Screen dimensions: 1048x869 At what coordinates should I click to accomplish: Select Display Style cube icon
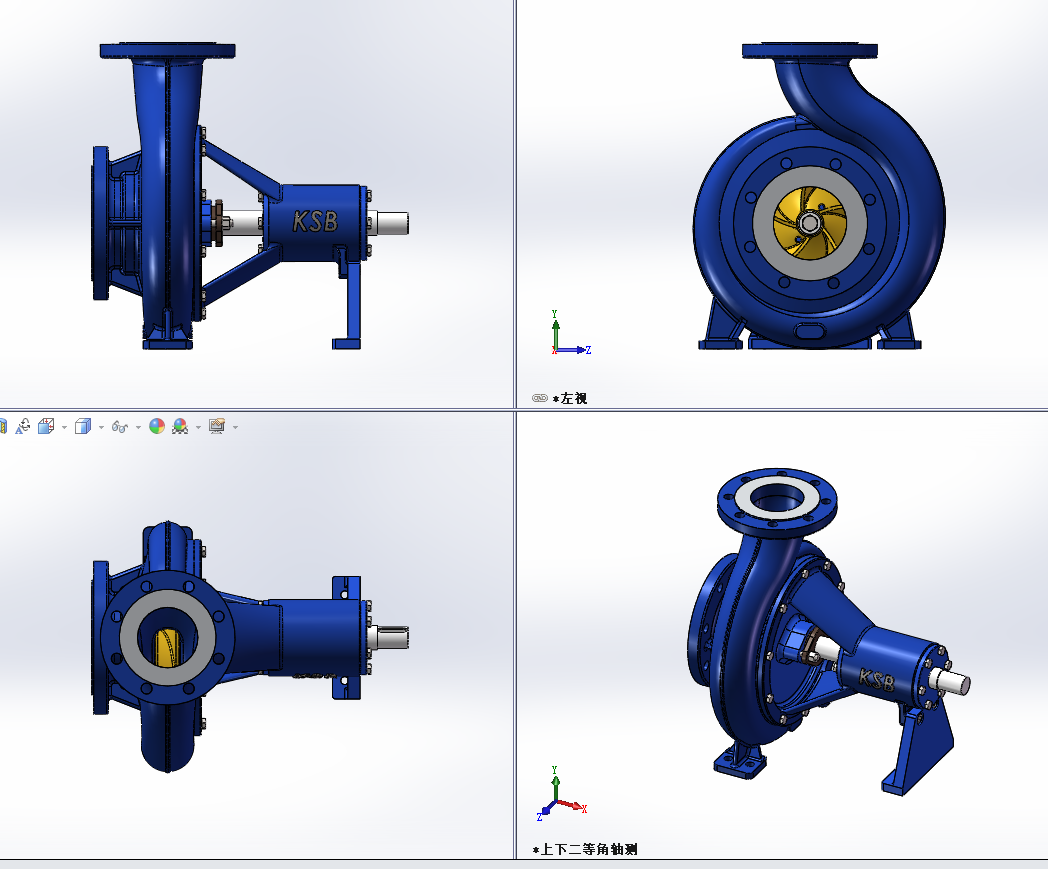click(x=83, y=426)
